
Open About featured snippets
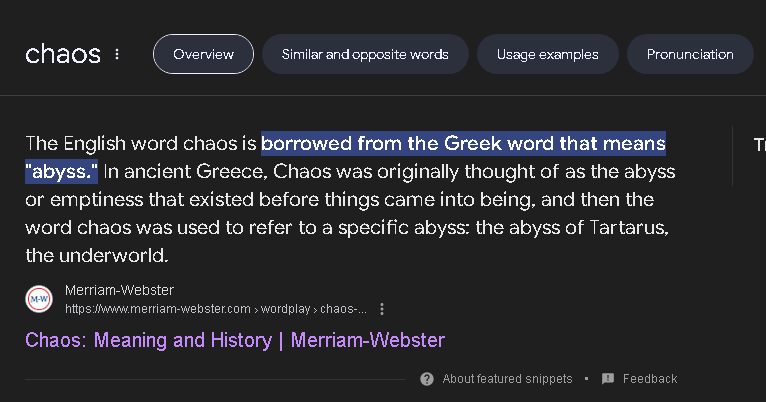coord(507,379)
